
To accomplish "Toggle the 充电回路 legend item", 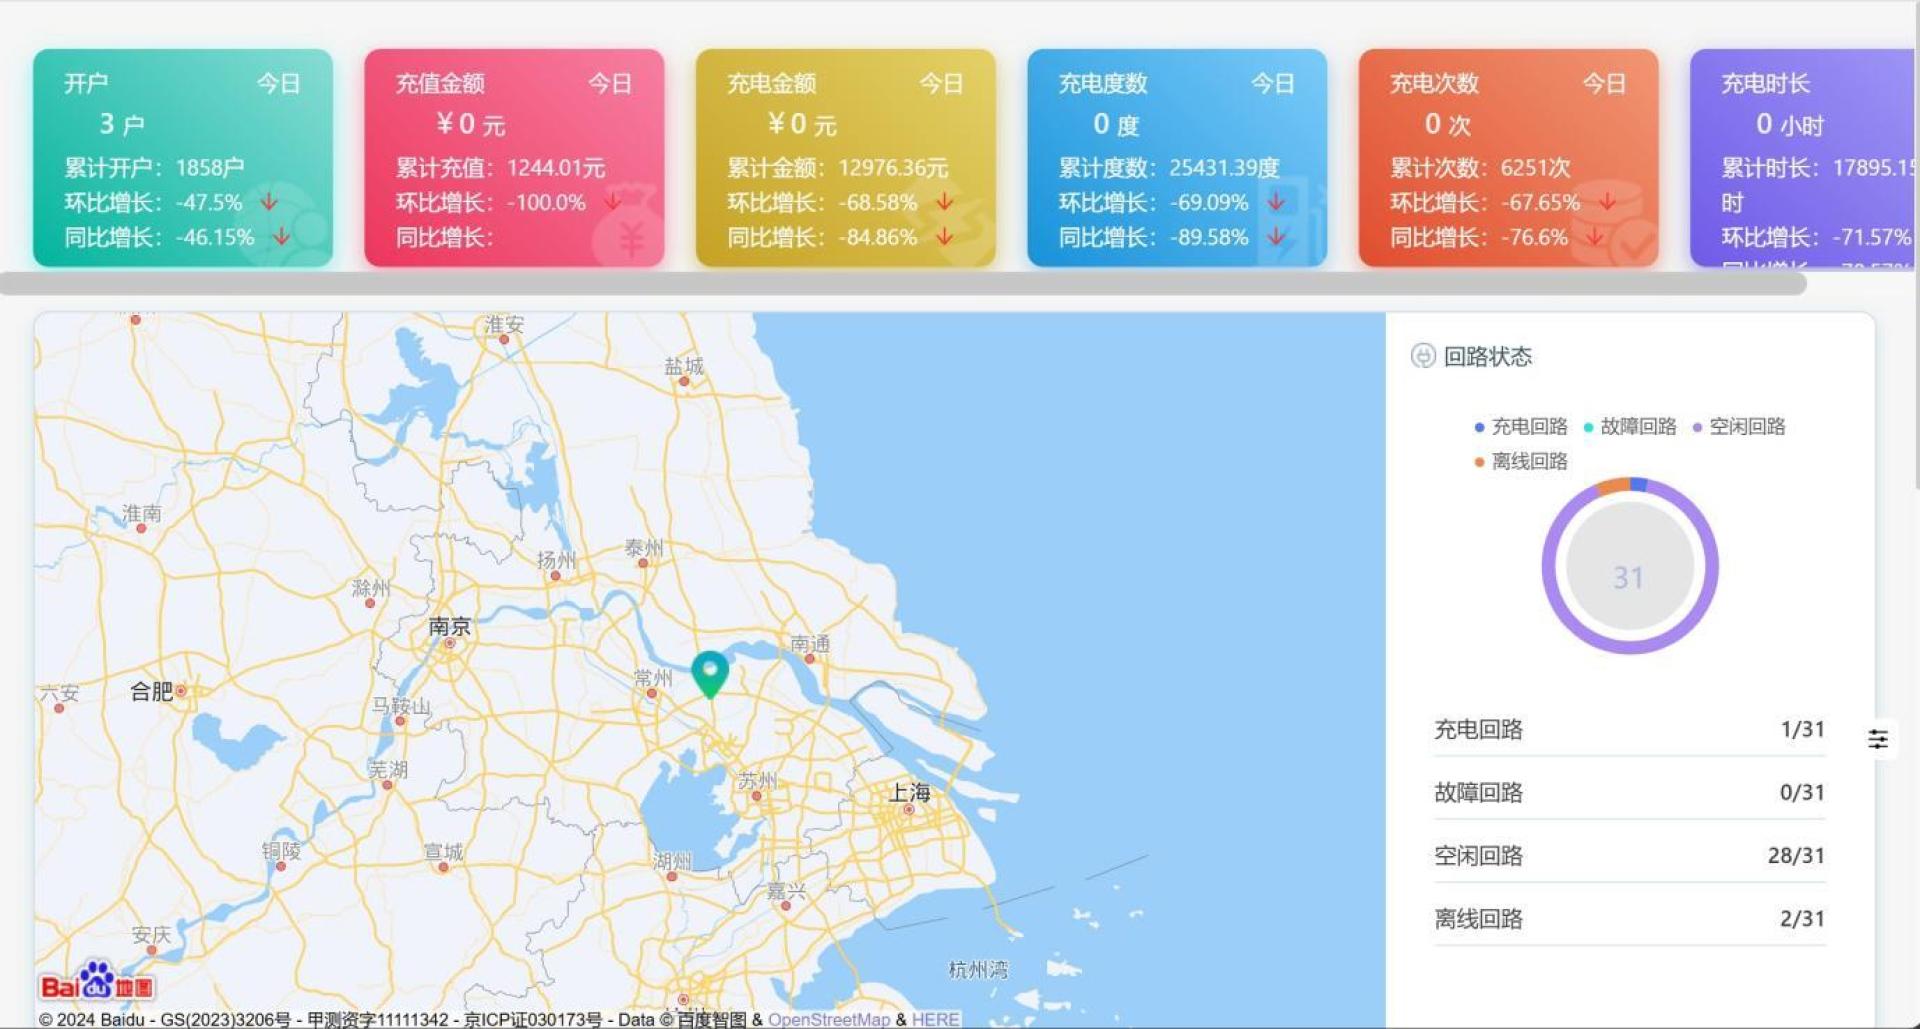I will click(1521, 427).
